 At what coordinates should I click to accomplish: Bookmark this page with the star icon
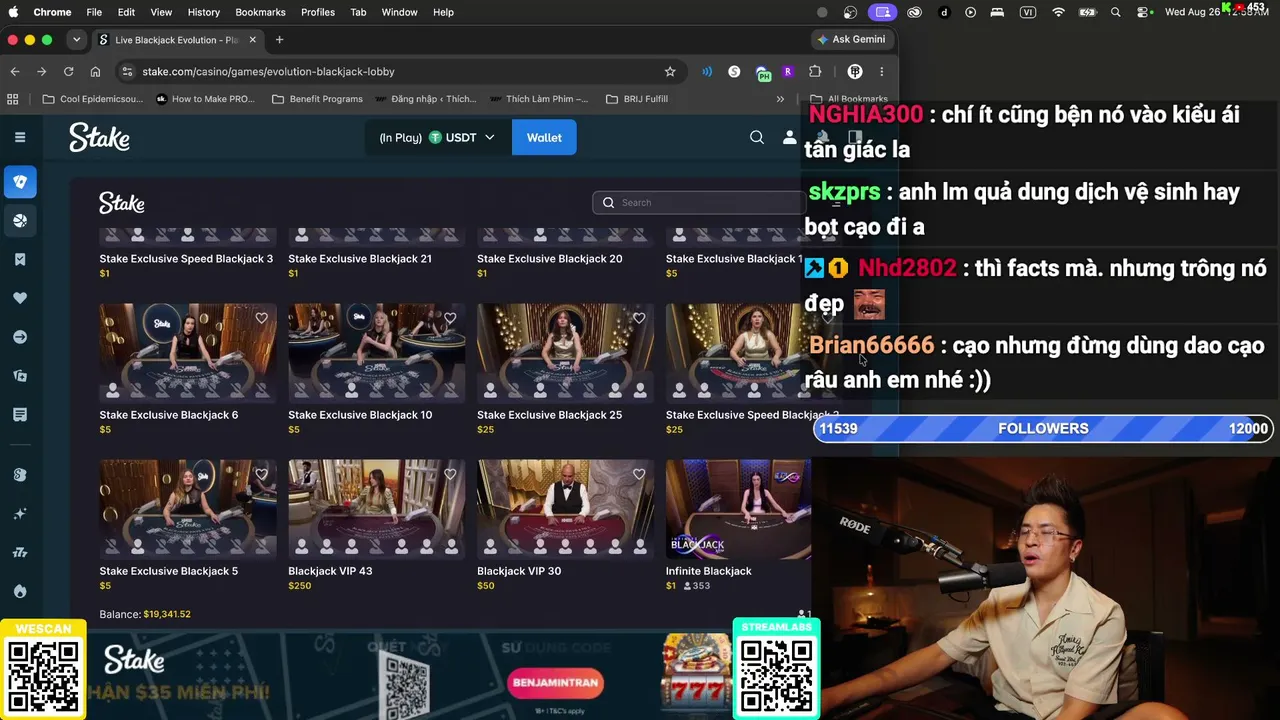click(670, 72)
